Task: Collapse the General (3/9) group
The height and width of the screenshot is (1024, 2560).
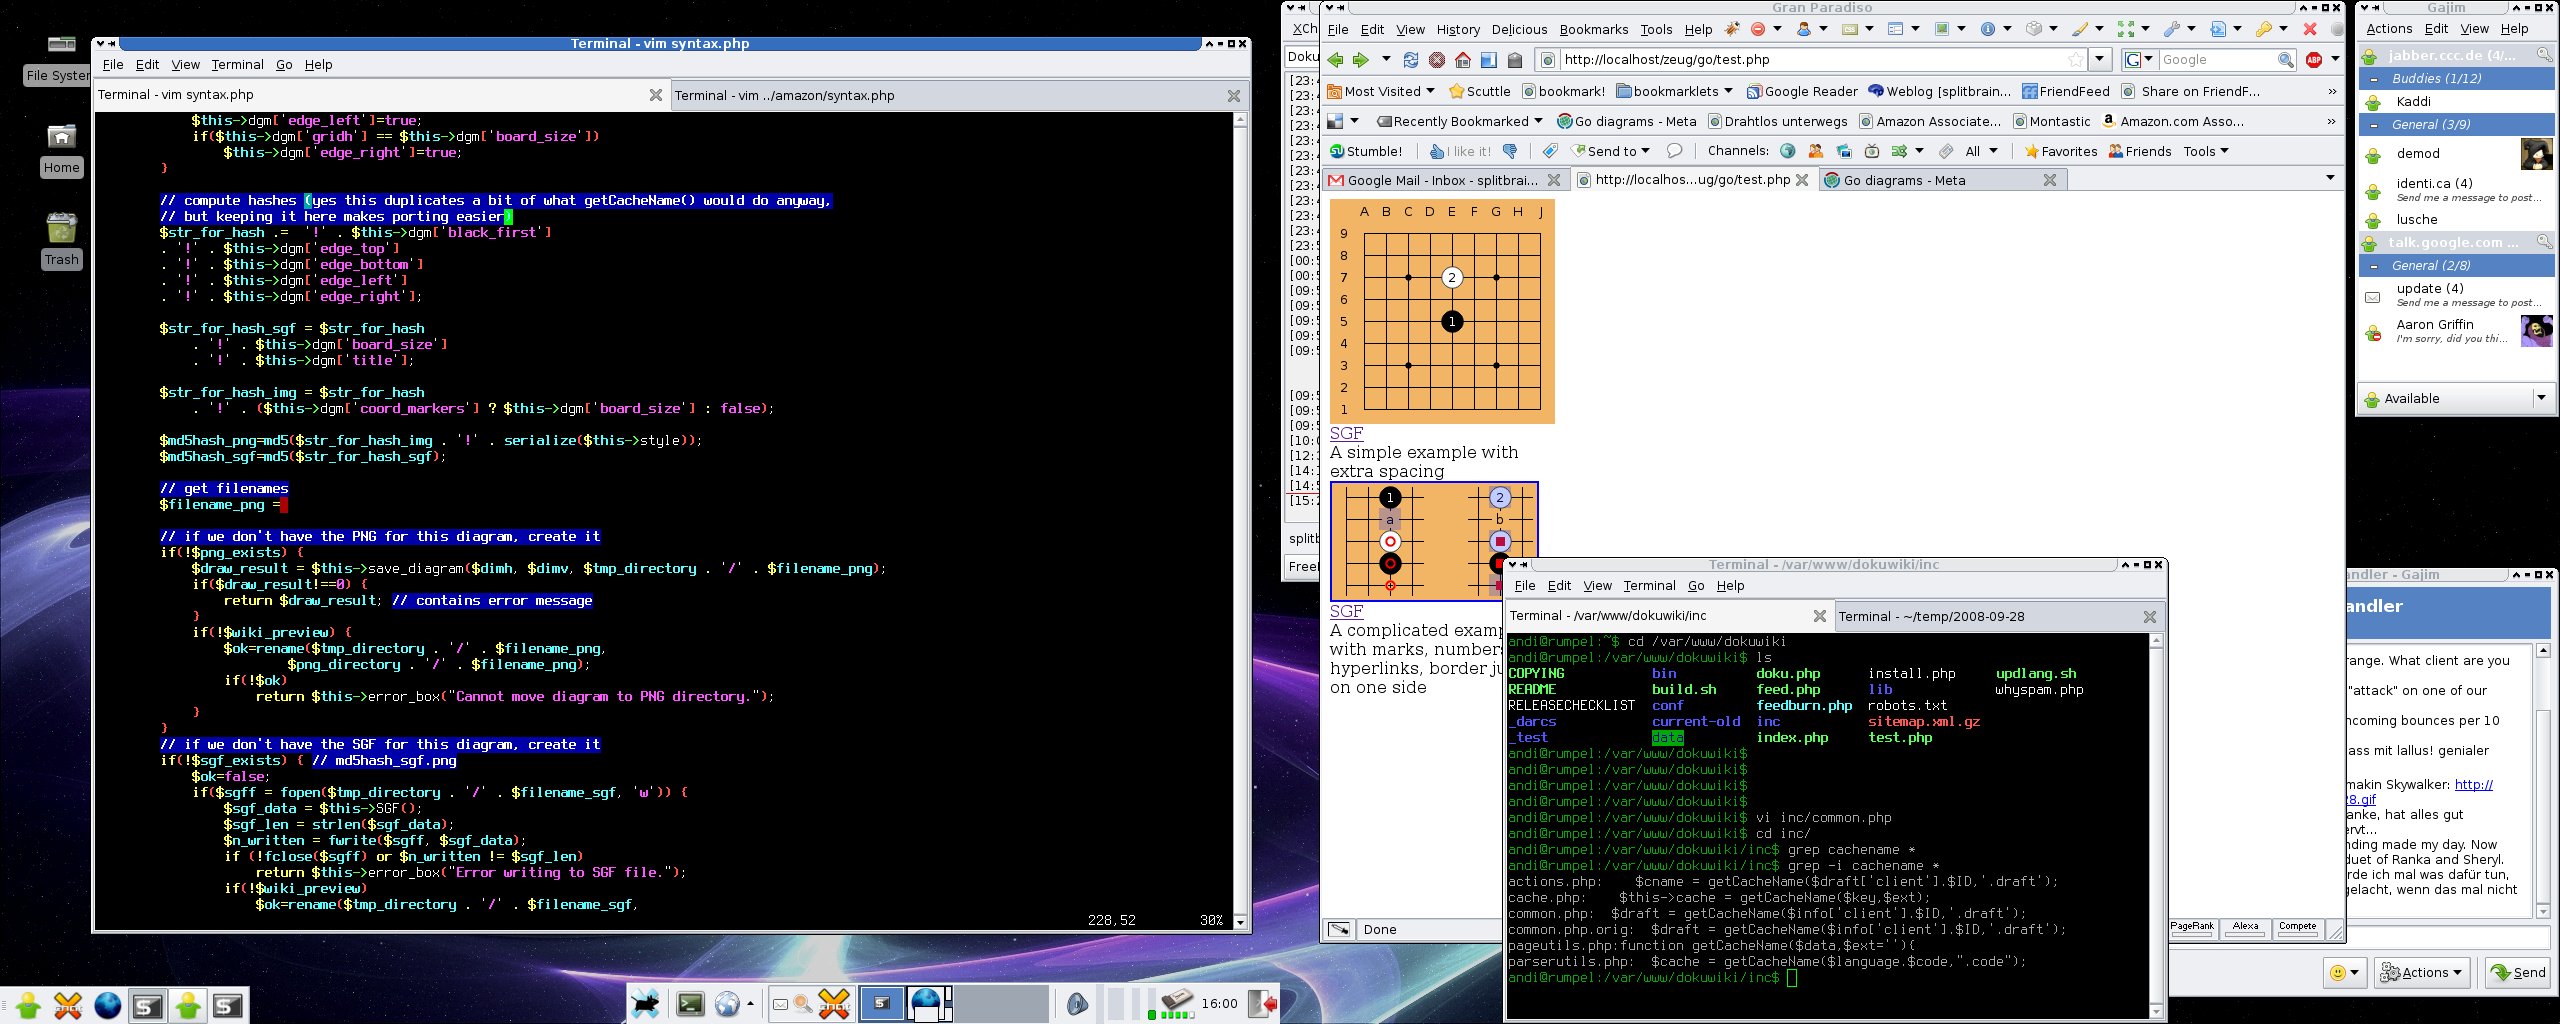Action: tap(2374, 125)
